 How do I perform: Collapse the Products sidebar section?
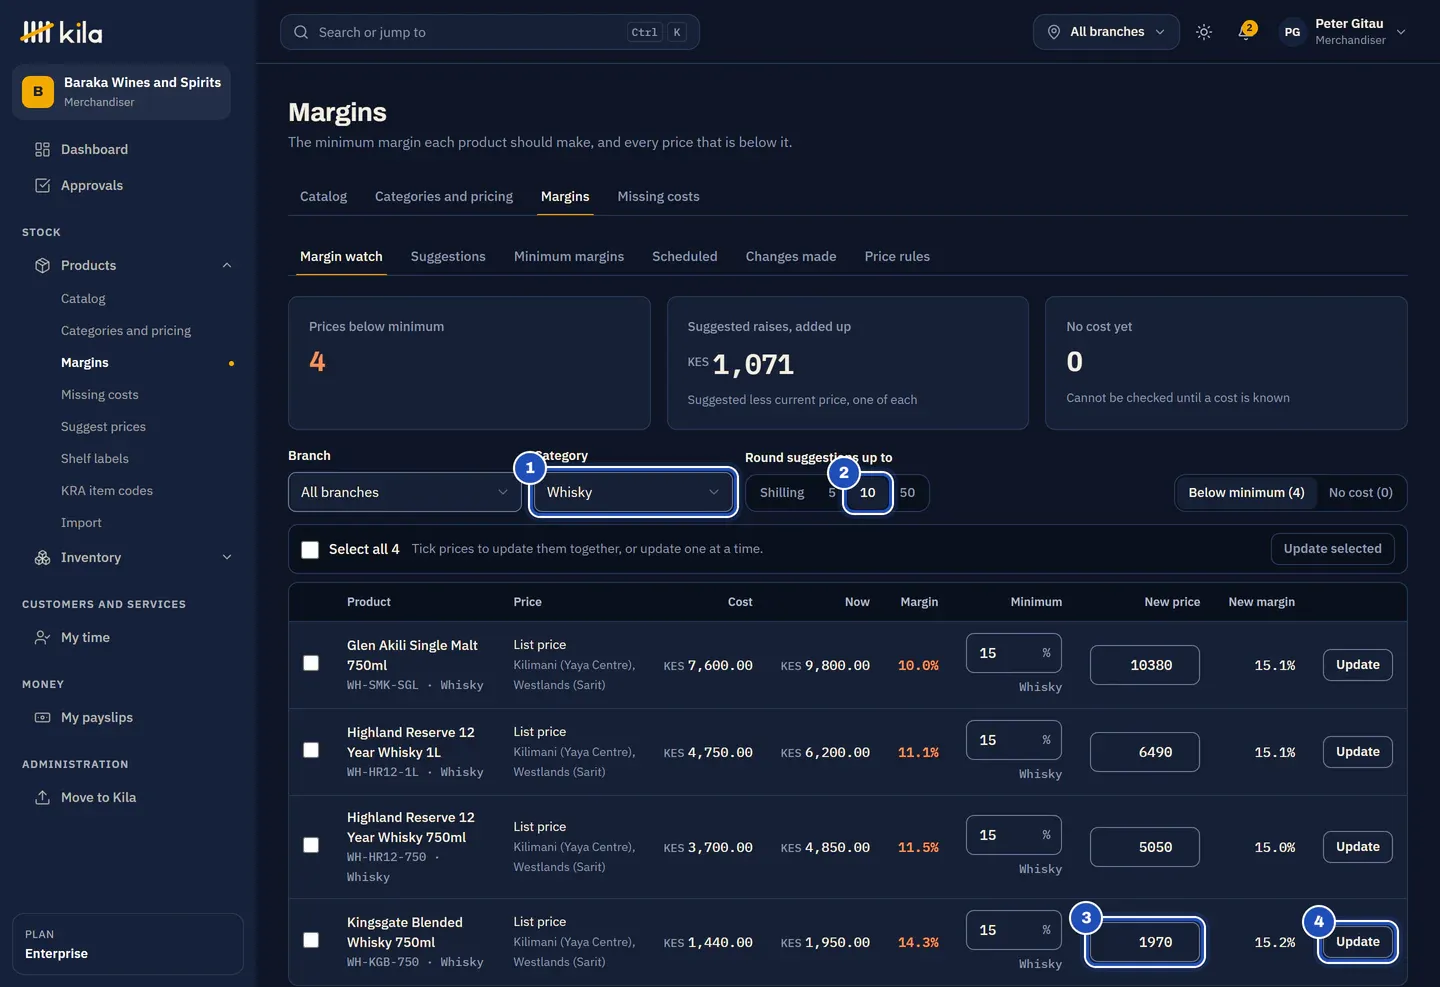[227, 265]
